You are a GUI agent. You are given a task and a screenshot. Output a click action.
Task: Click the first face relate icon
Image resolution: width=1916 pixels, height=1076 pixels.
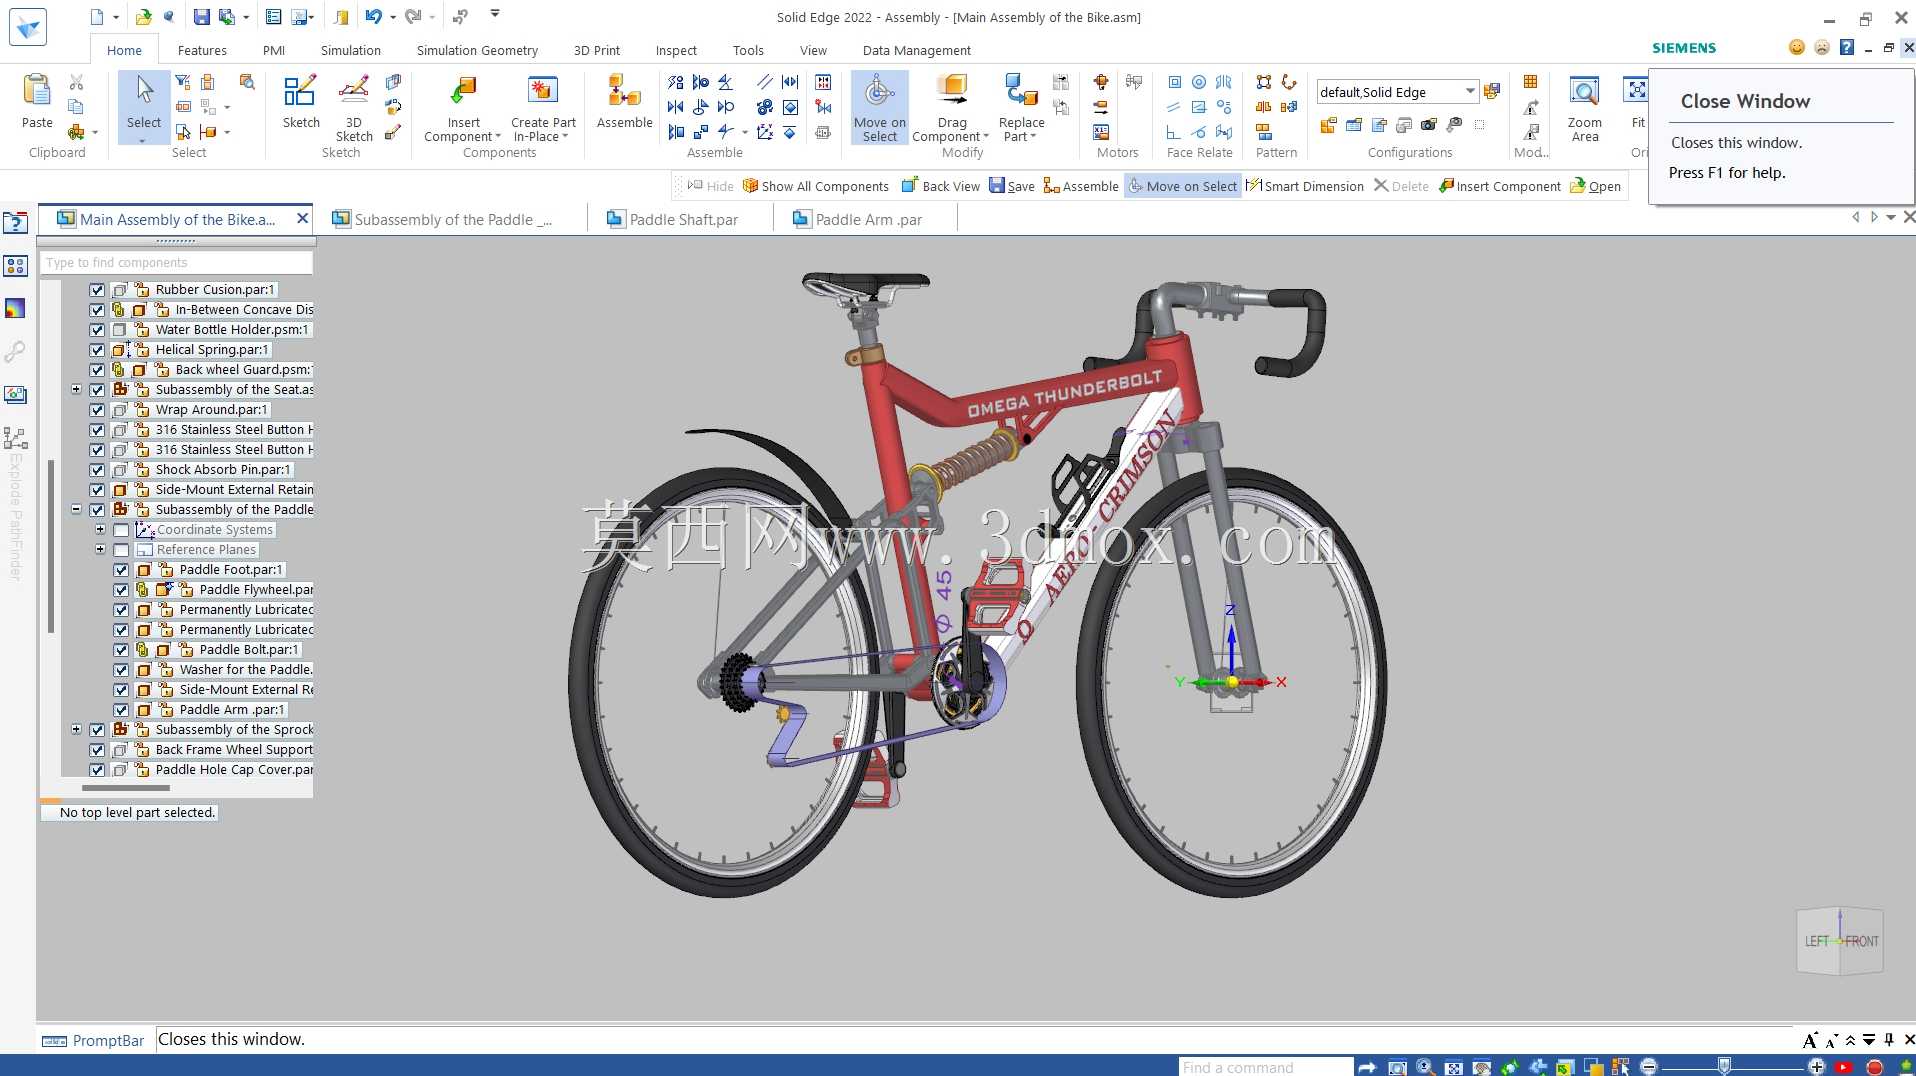coord(1174,82)
